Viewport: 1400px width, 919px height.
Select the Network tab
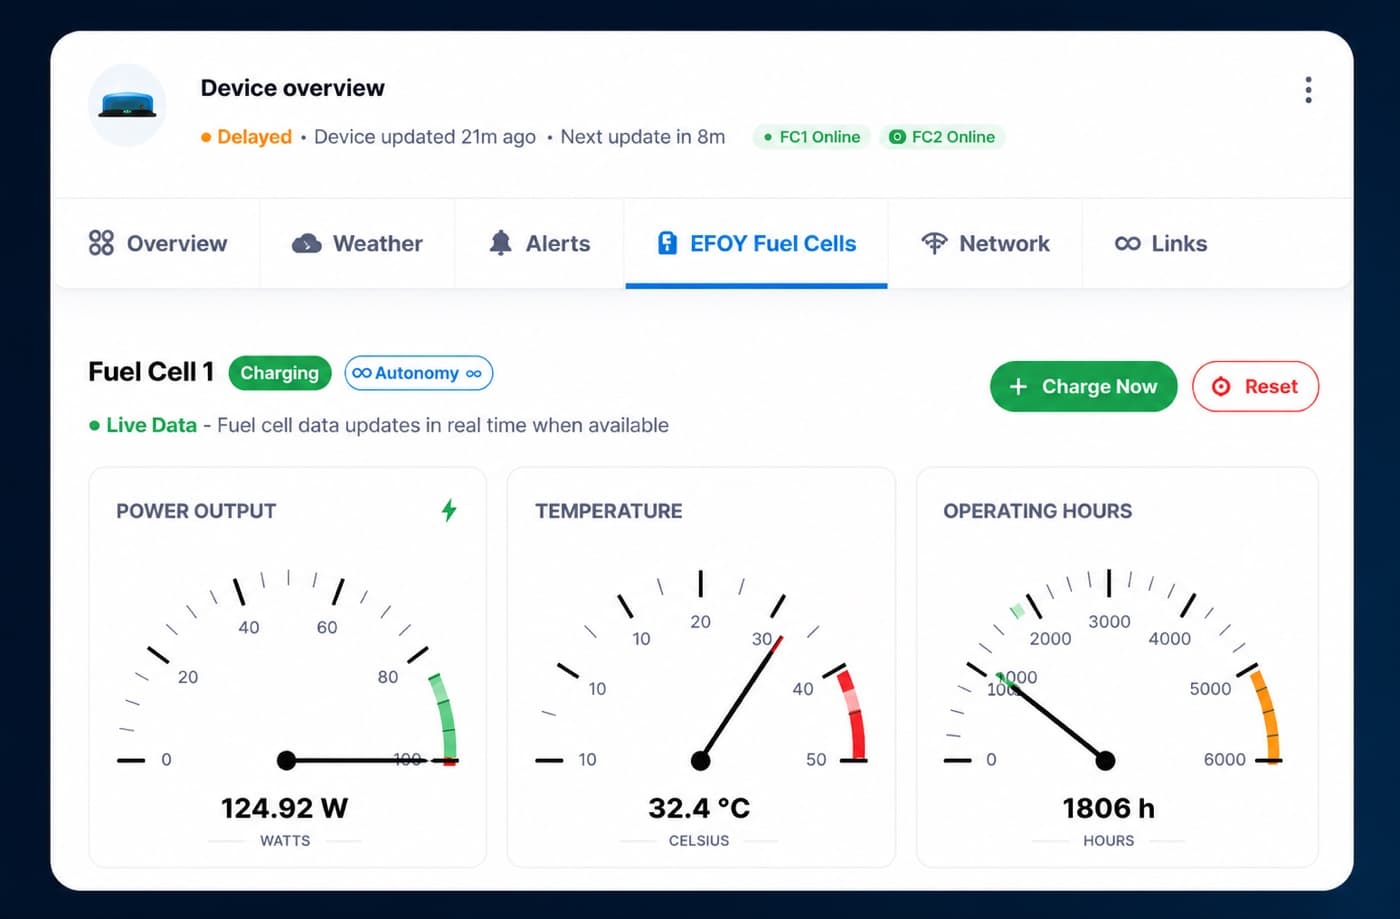click(x=984, y=243)
